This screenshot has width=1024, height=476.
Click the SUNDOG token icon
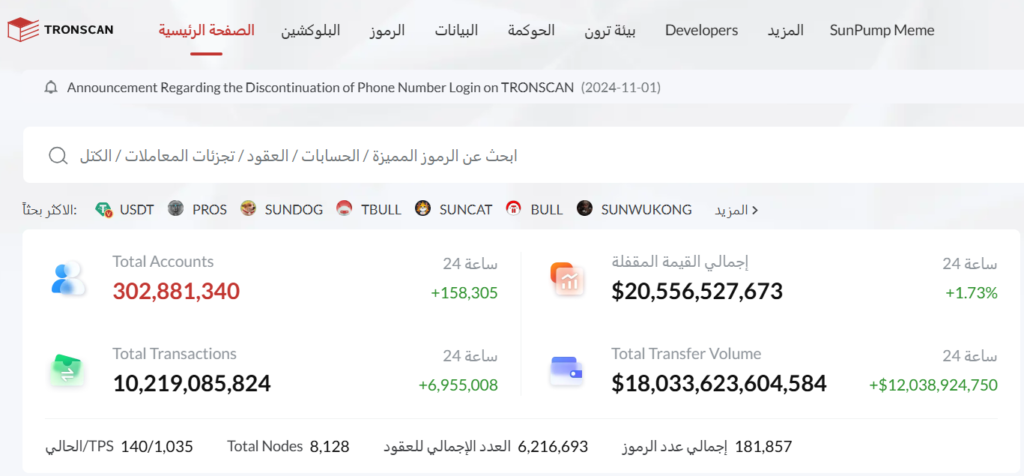click(248, 209)
